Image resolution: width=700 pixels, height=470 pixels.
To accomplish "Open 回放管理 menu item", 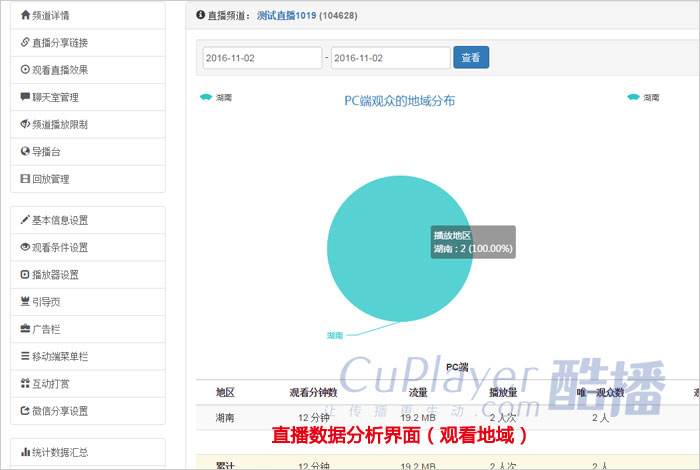I will (x=88, y=179).
